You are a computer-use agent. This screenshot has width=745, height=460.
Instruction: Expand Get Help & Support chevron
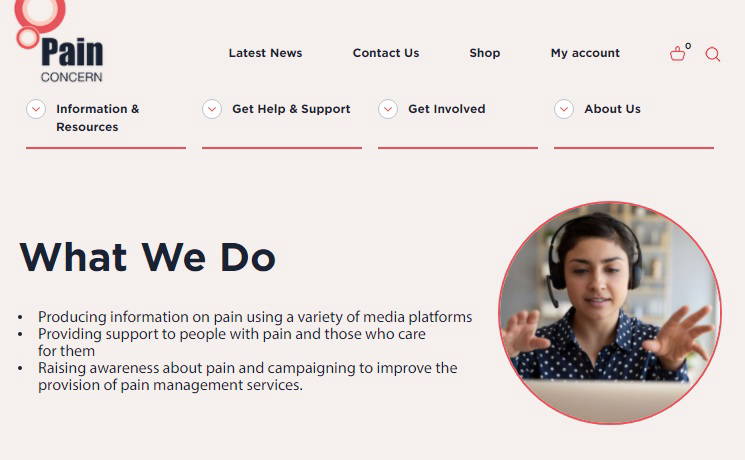(x=212, y=109)
